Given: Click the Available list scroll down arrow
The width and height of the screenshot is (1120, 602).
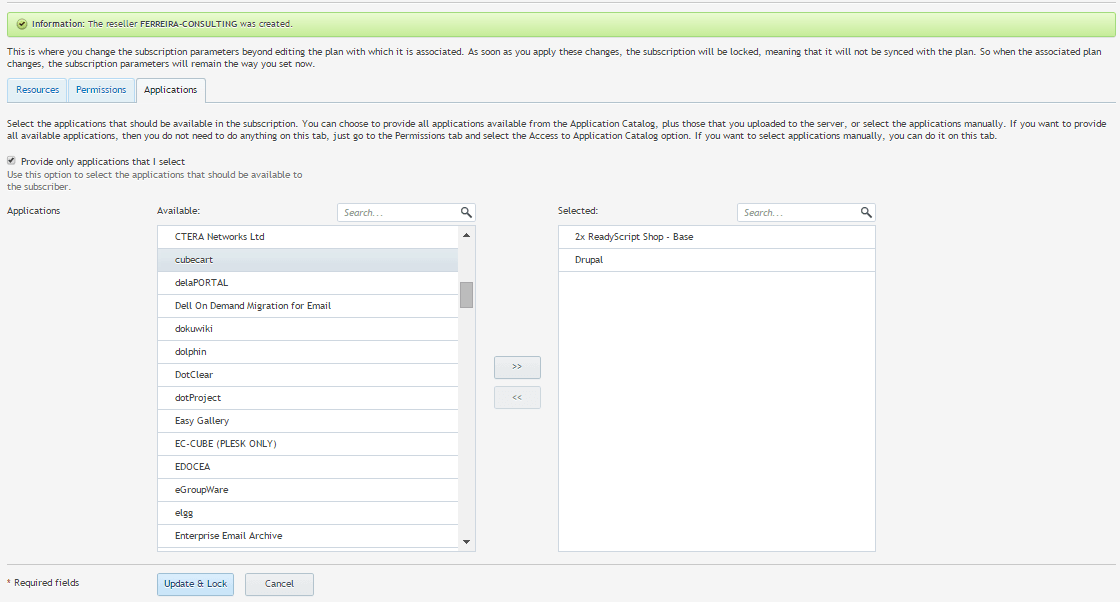Looking at the screenshot, I should coord(466,542).
